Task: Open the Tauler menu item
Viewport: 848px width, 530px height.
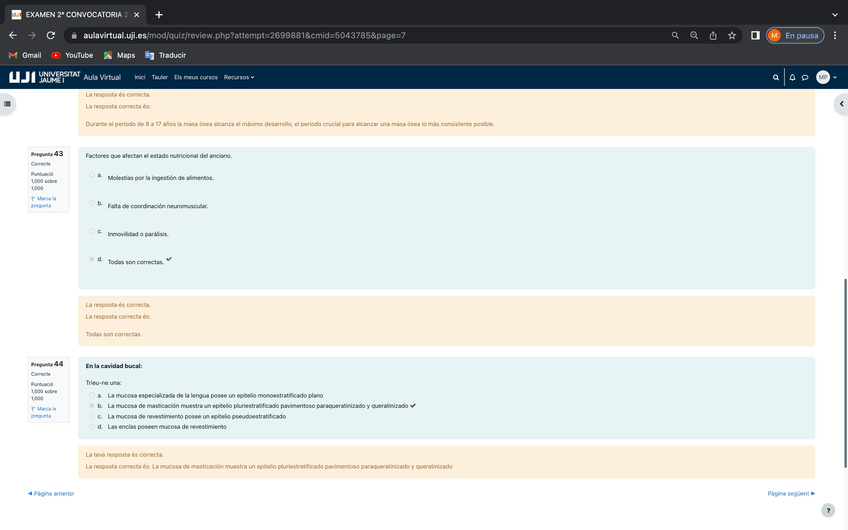Action: point(160,77)
